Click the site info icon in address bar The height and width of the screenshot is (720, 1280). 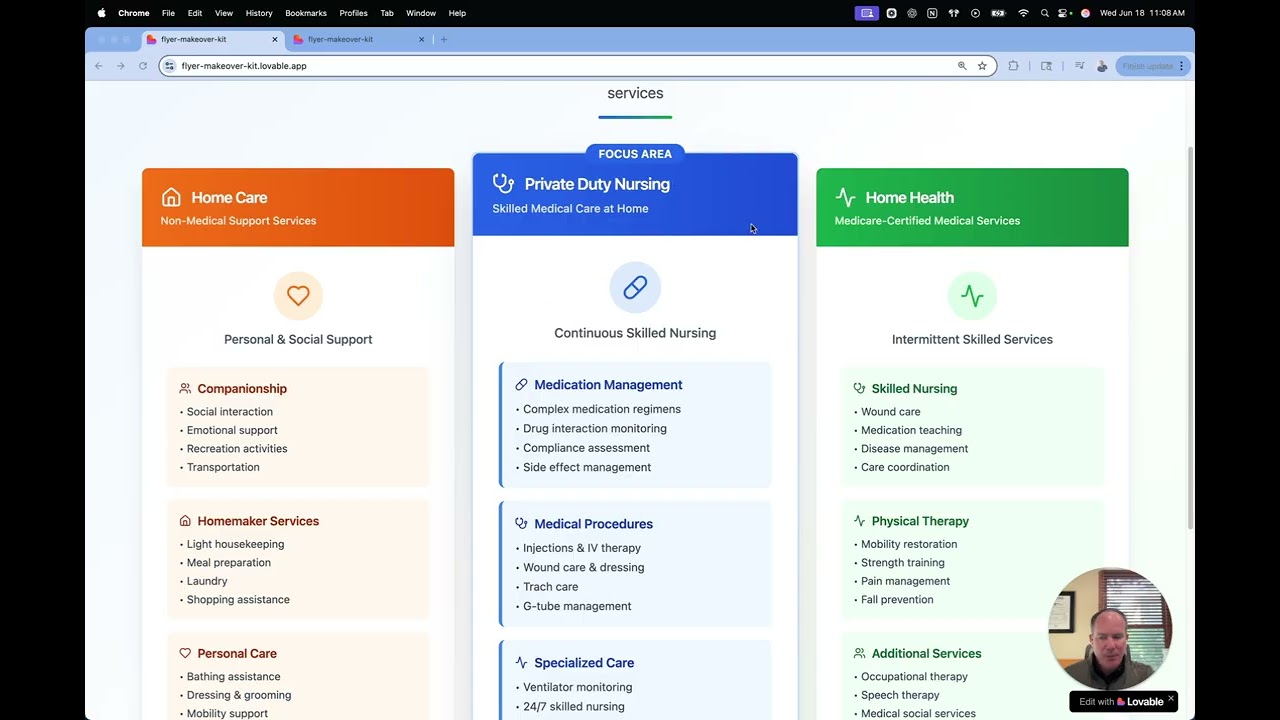point(170,66)
